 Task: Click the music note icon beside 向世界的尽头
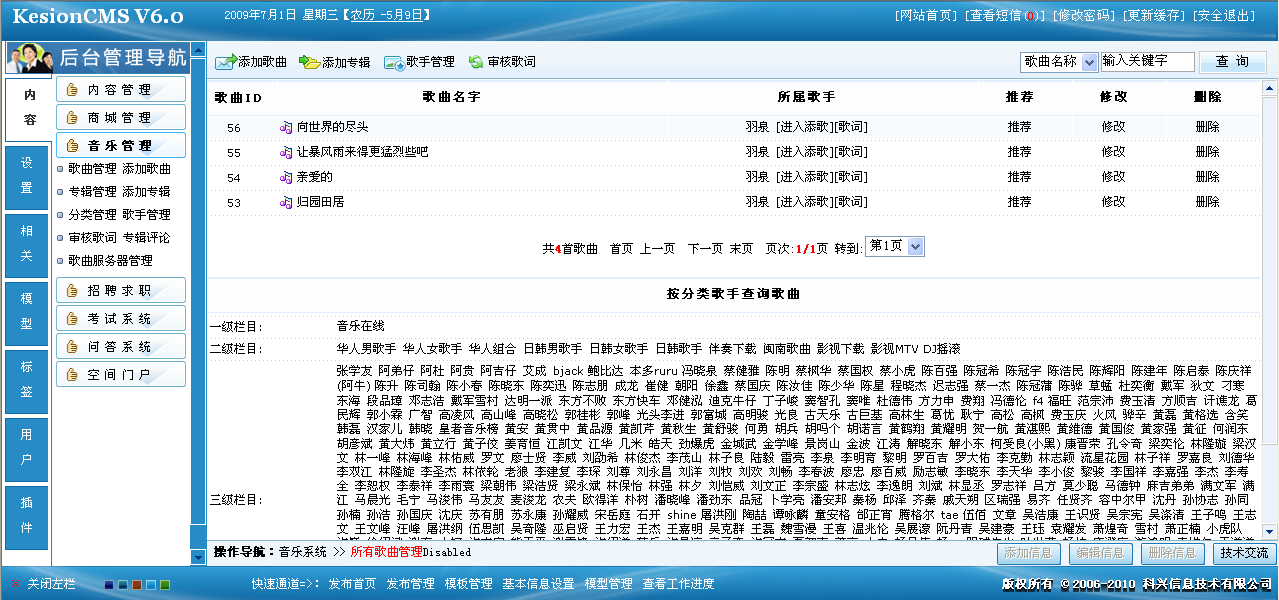click(284, 127)
